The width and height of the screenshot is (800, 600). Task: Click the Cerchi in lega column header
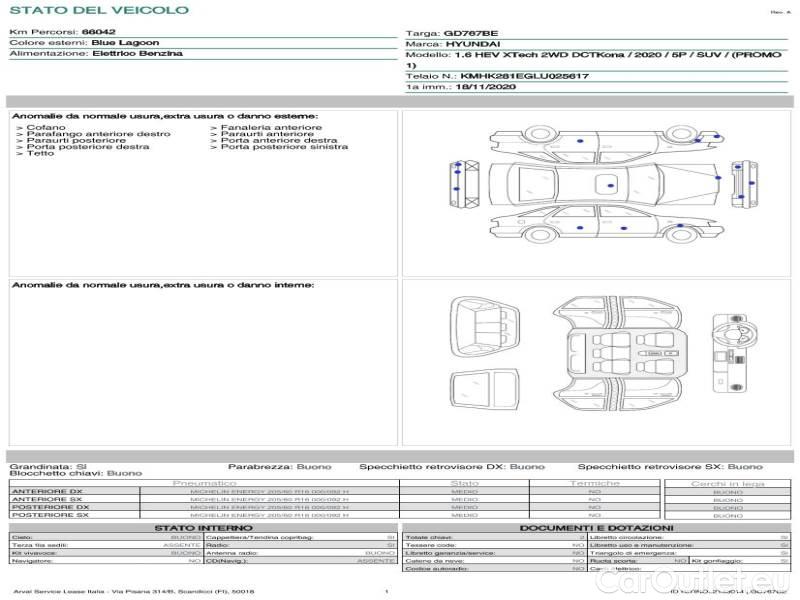727,483
